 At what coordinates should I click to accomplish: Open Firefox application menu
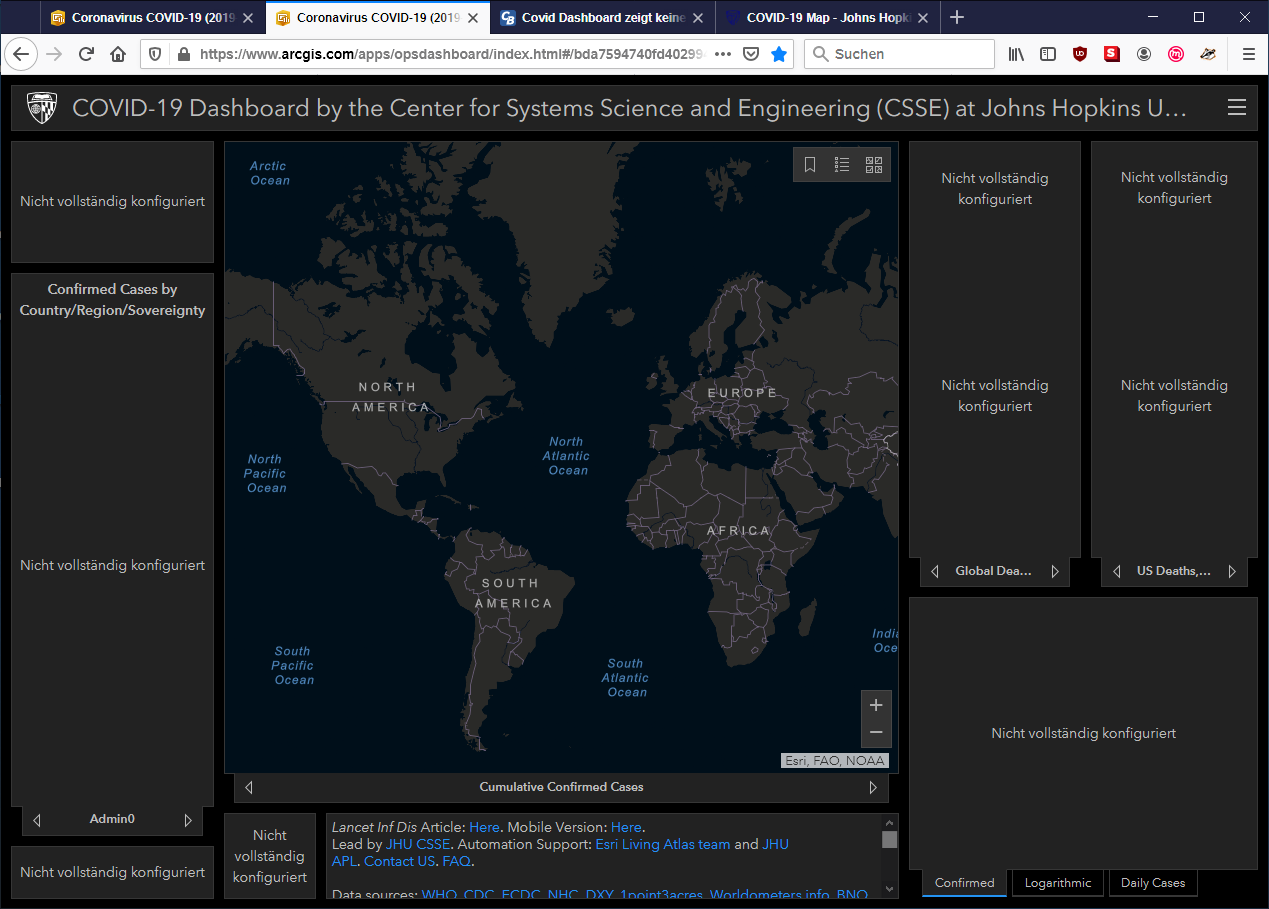tap(1248, 54)
